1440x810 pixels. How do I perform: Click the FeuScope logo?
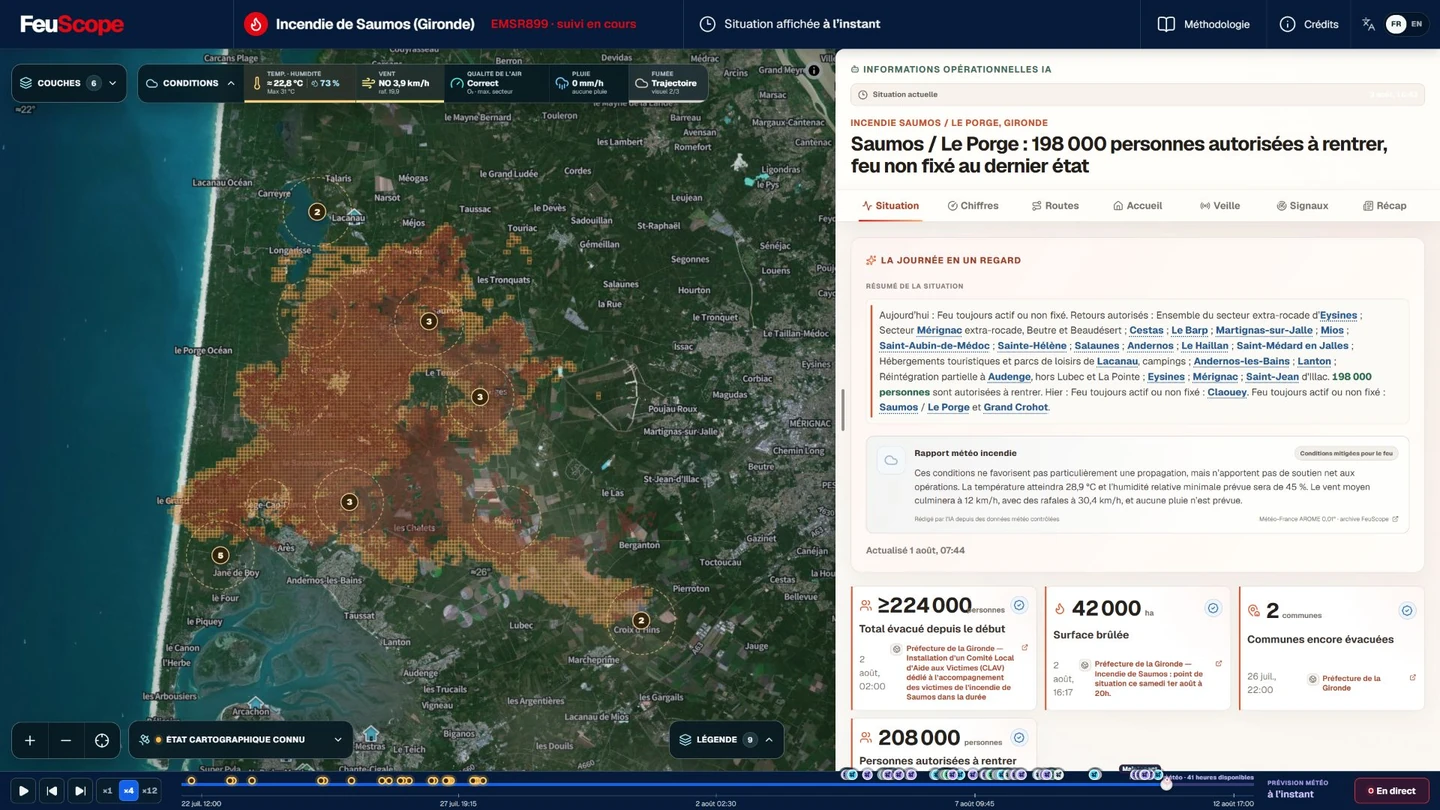[72, 24]
